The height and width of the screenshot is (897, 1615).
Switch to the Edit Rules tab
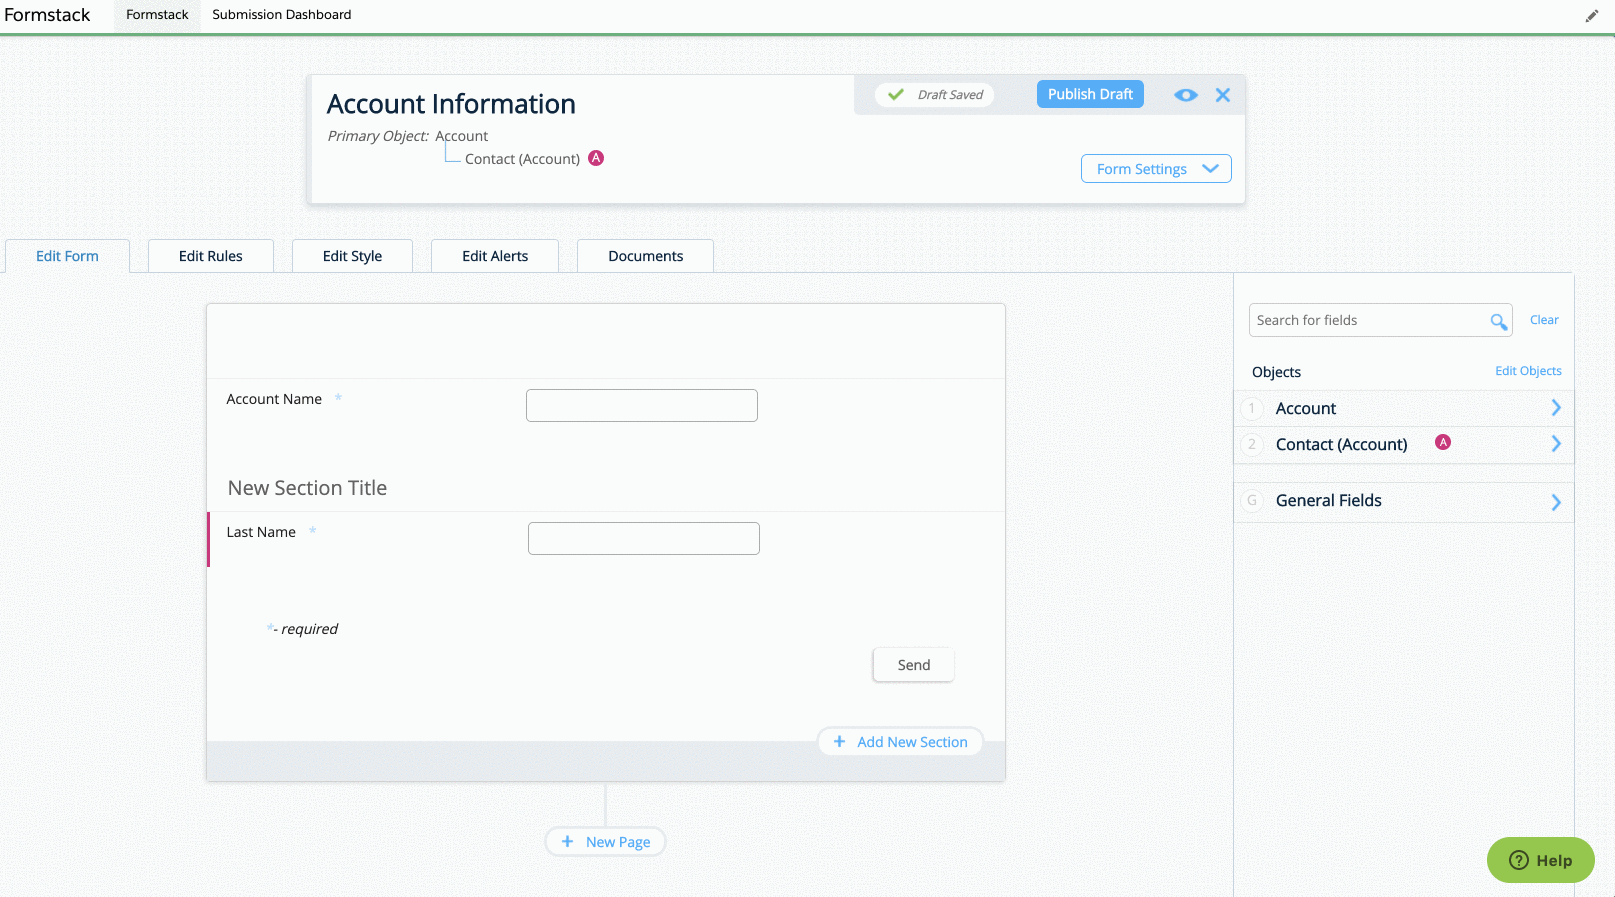point(210,256)
